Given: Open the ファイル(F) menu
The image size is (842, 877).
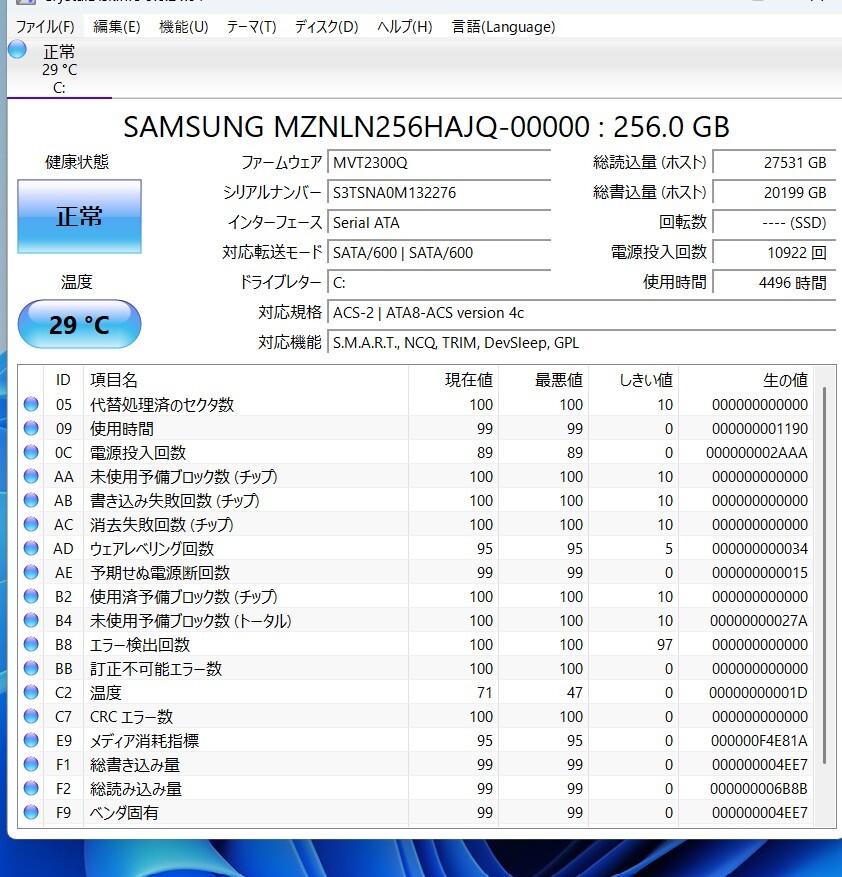Looking at the screenshot, I should [x=45, y=27].
